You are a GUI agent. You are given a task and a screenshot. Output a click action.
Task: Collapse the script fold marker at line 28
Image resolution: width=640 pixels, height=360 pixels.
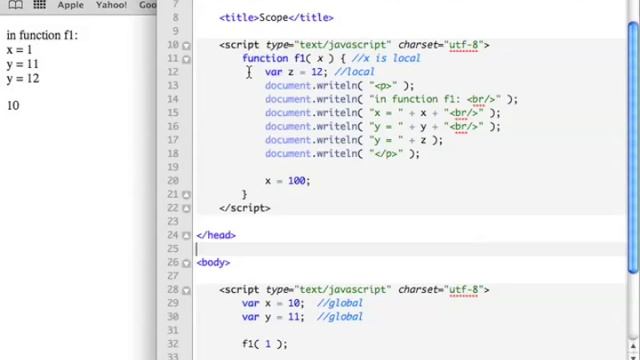[186, 291]
